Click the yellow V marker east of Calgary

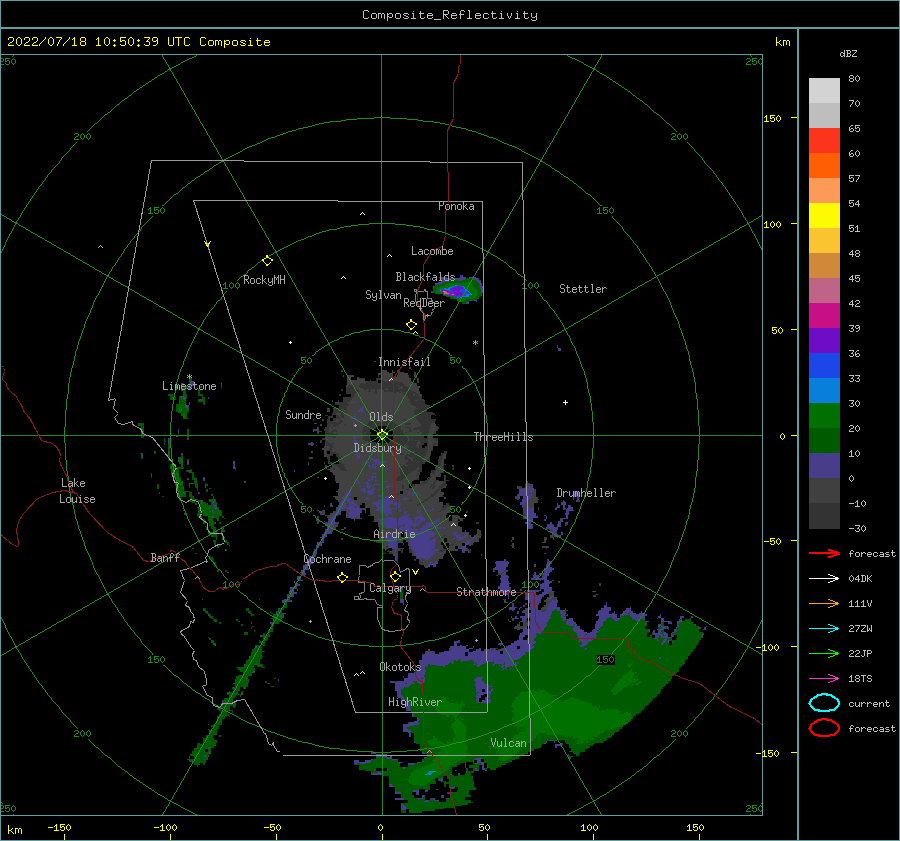pos(415,572)
